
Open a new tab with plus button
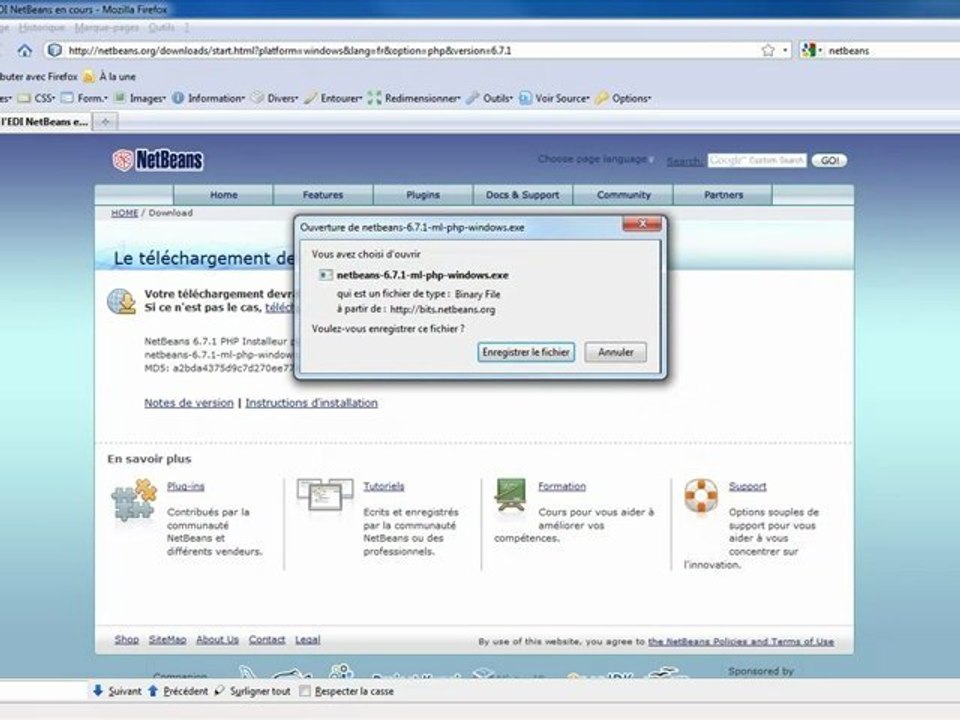[105, 122]
